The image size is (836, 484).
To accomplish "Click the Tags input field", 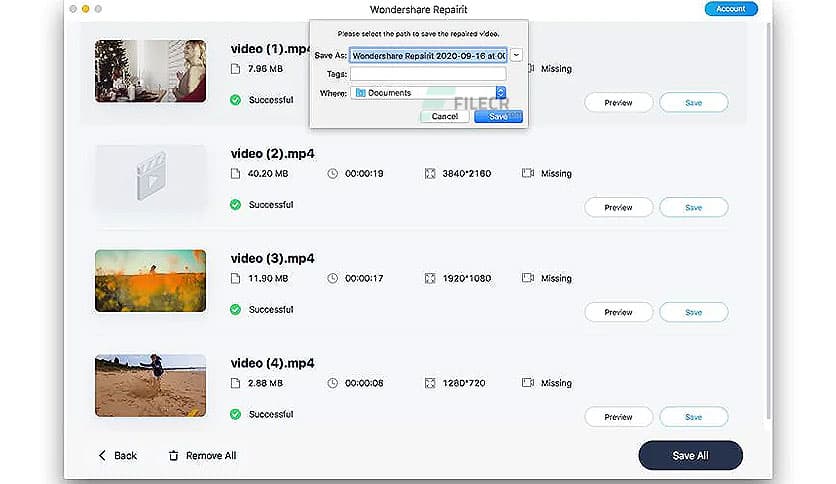I will point(428,74).
